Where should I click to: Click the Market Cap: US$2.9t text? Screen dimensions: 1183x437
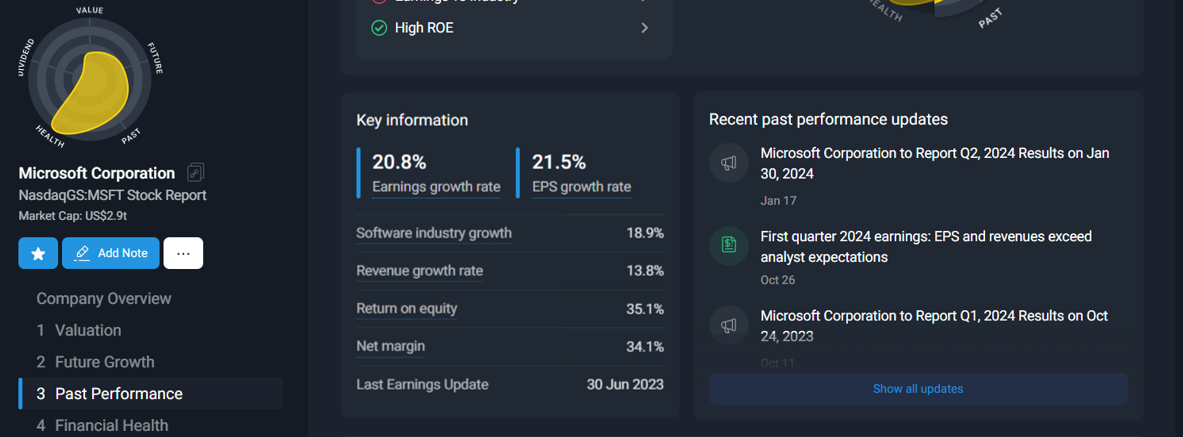point(73,216)
